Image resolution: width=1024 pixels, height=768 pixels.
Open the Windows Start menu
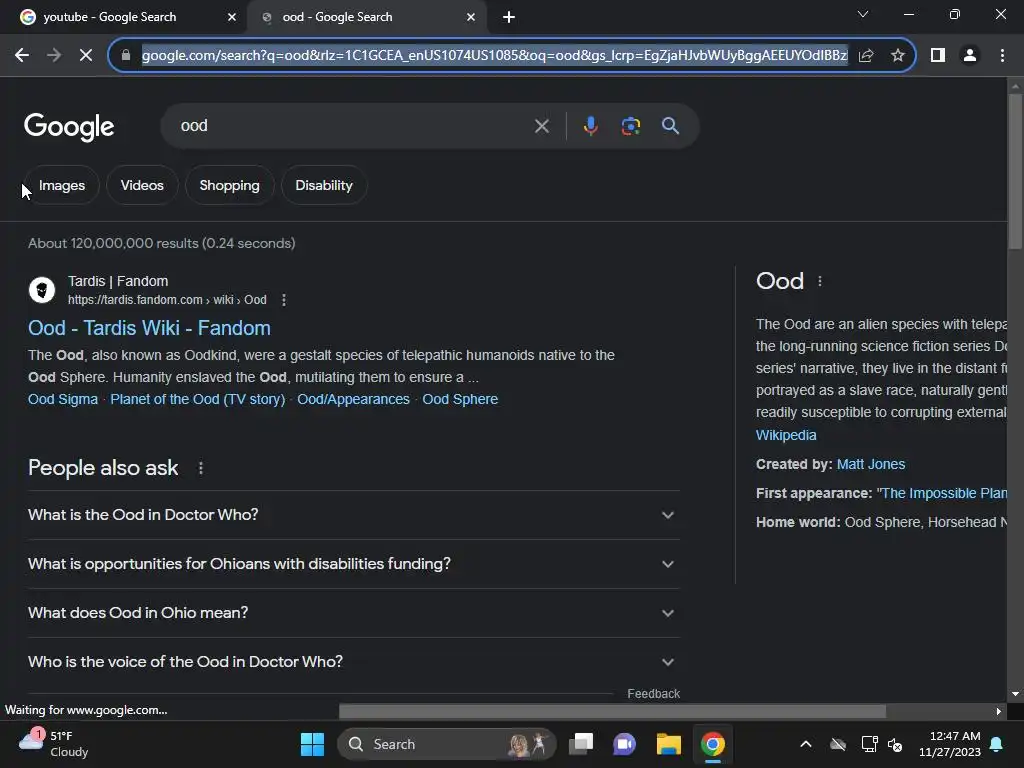[x=312, y=744]
